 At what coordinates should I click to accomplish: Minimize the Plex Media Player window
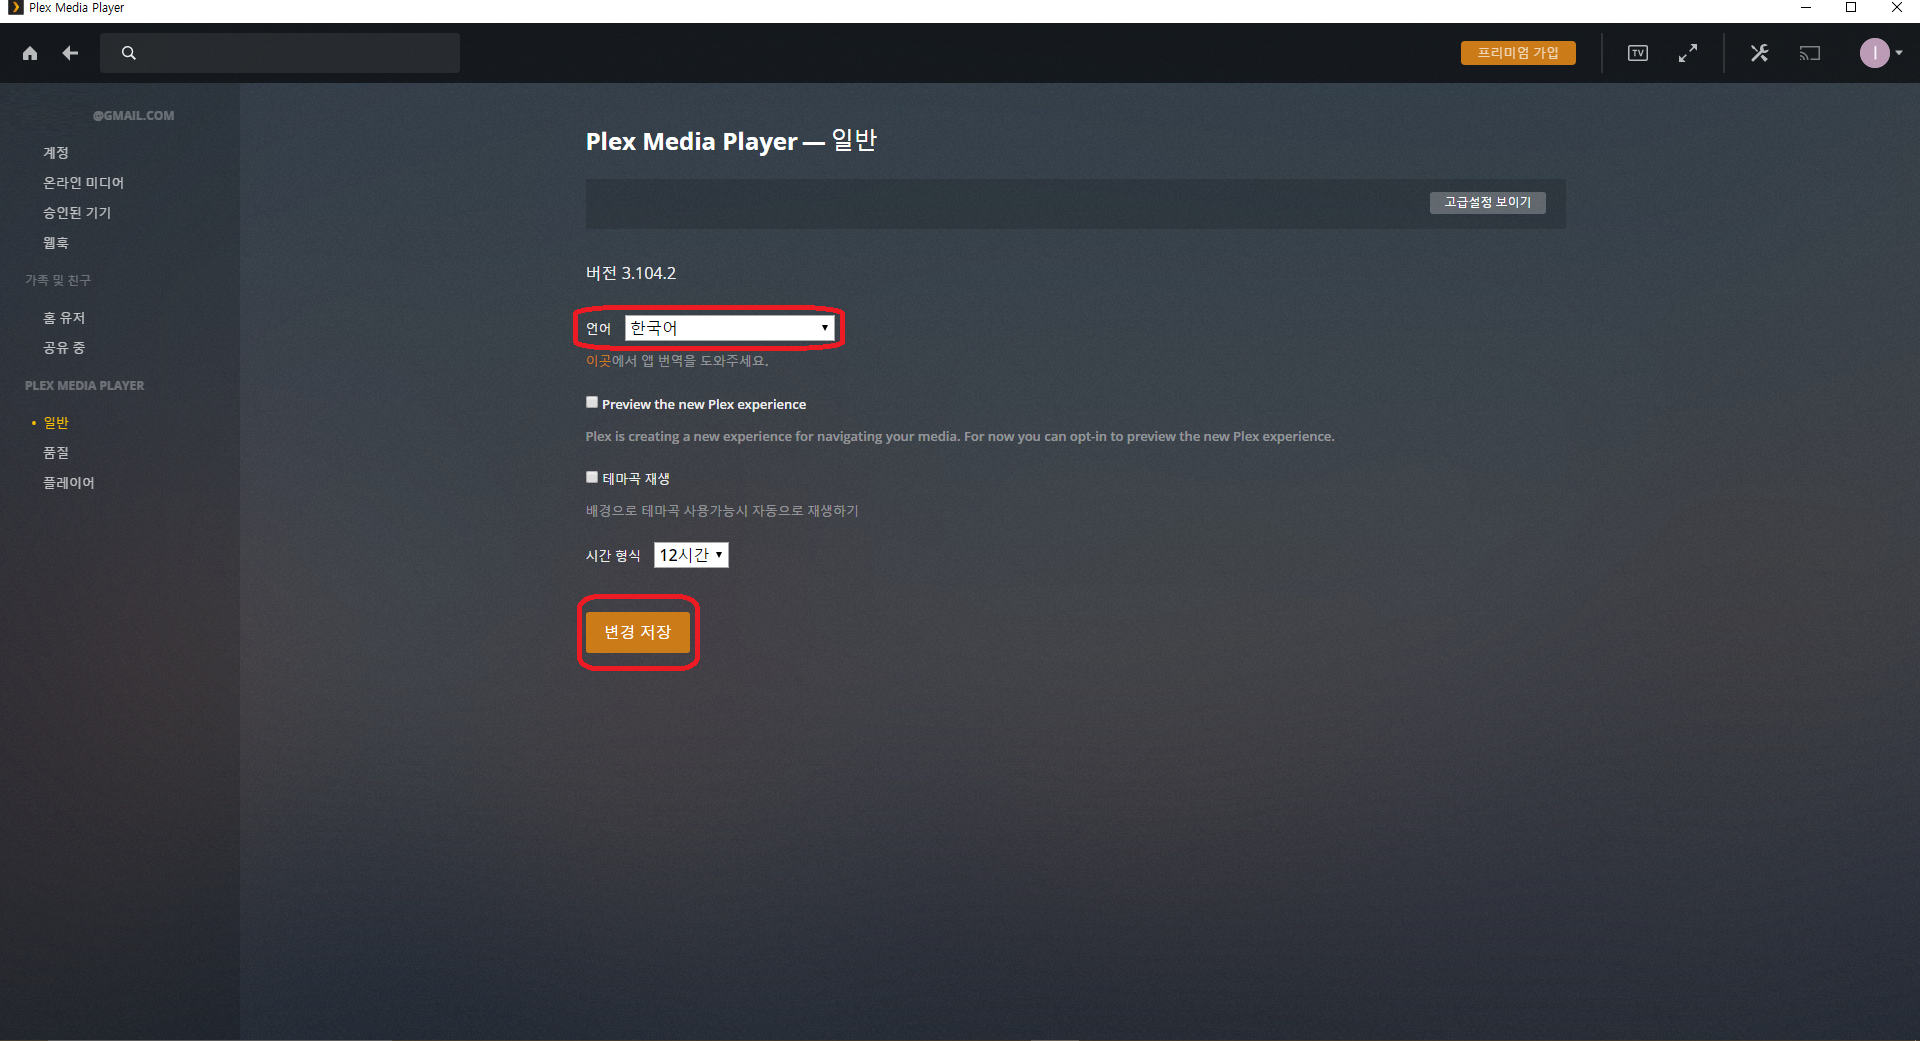pyautogui.click(x=1806, y=8)
